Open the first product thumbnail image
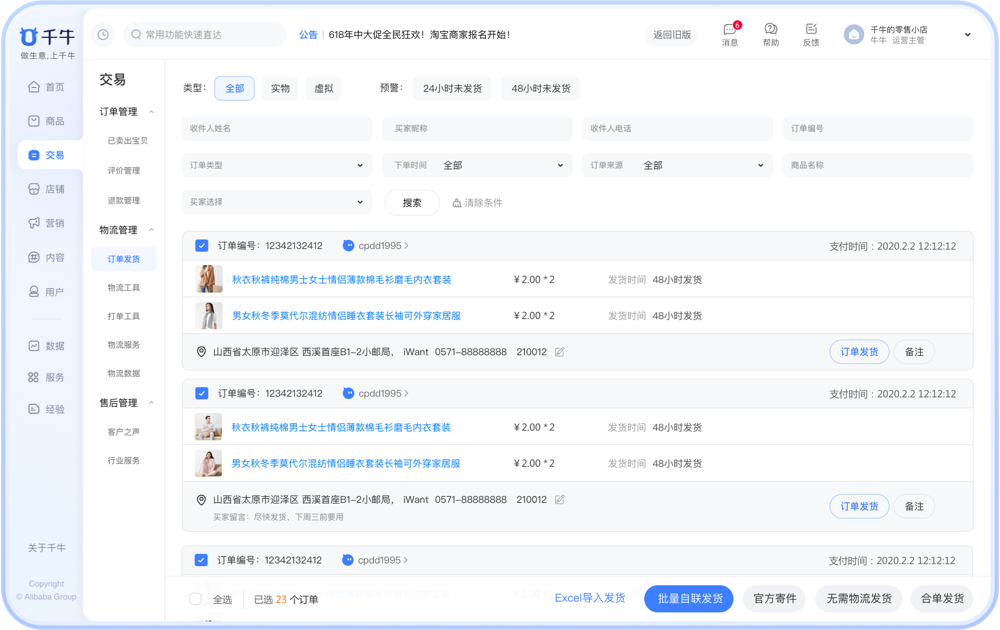 coord(209,279)
